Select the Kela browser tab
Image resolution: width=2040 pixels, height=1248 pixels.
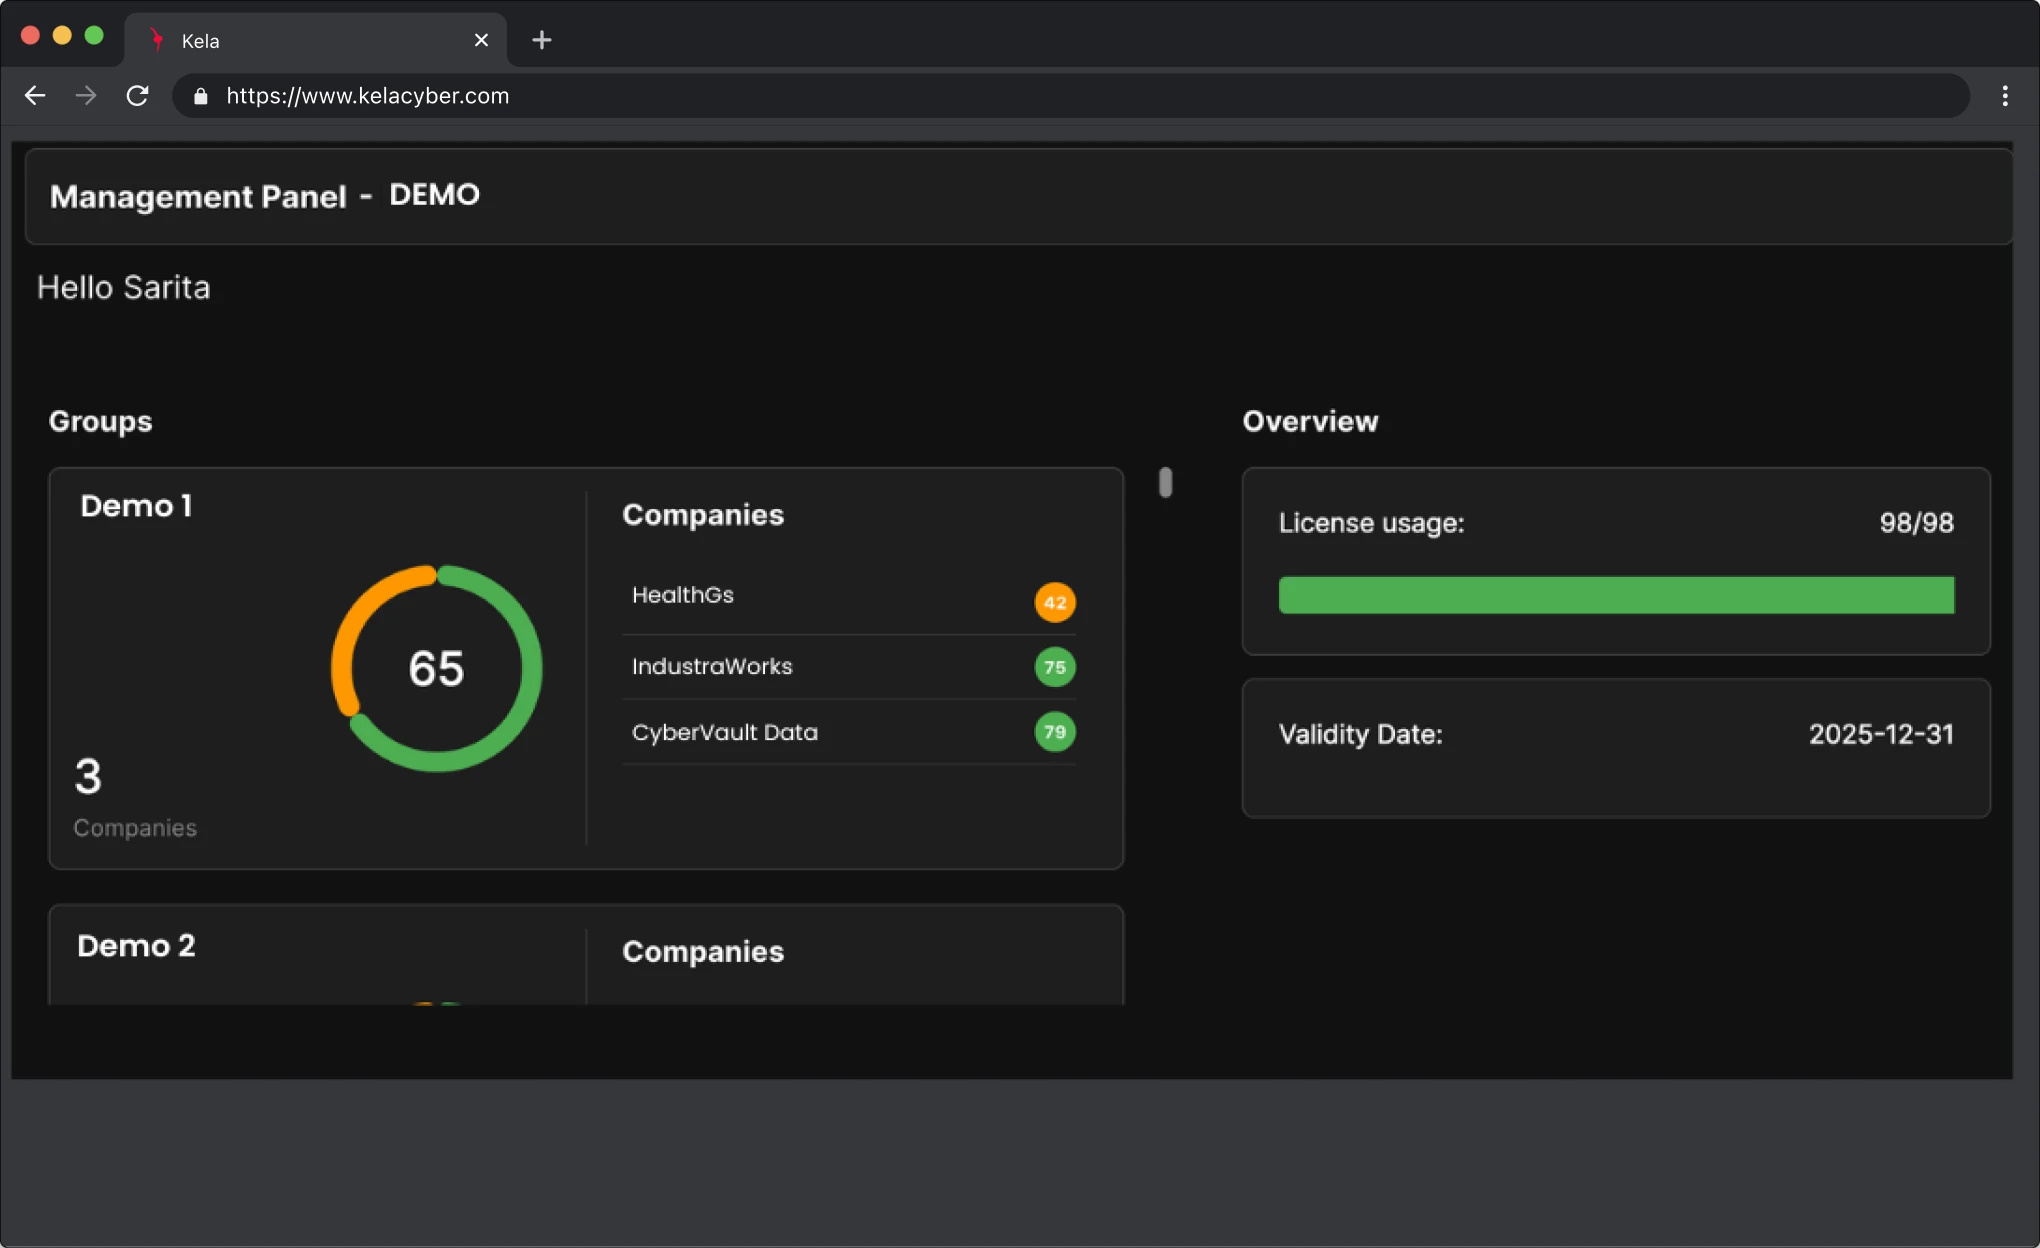[316, 40]
